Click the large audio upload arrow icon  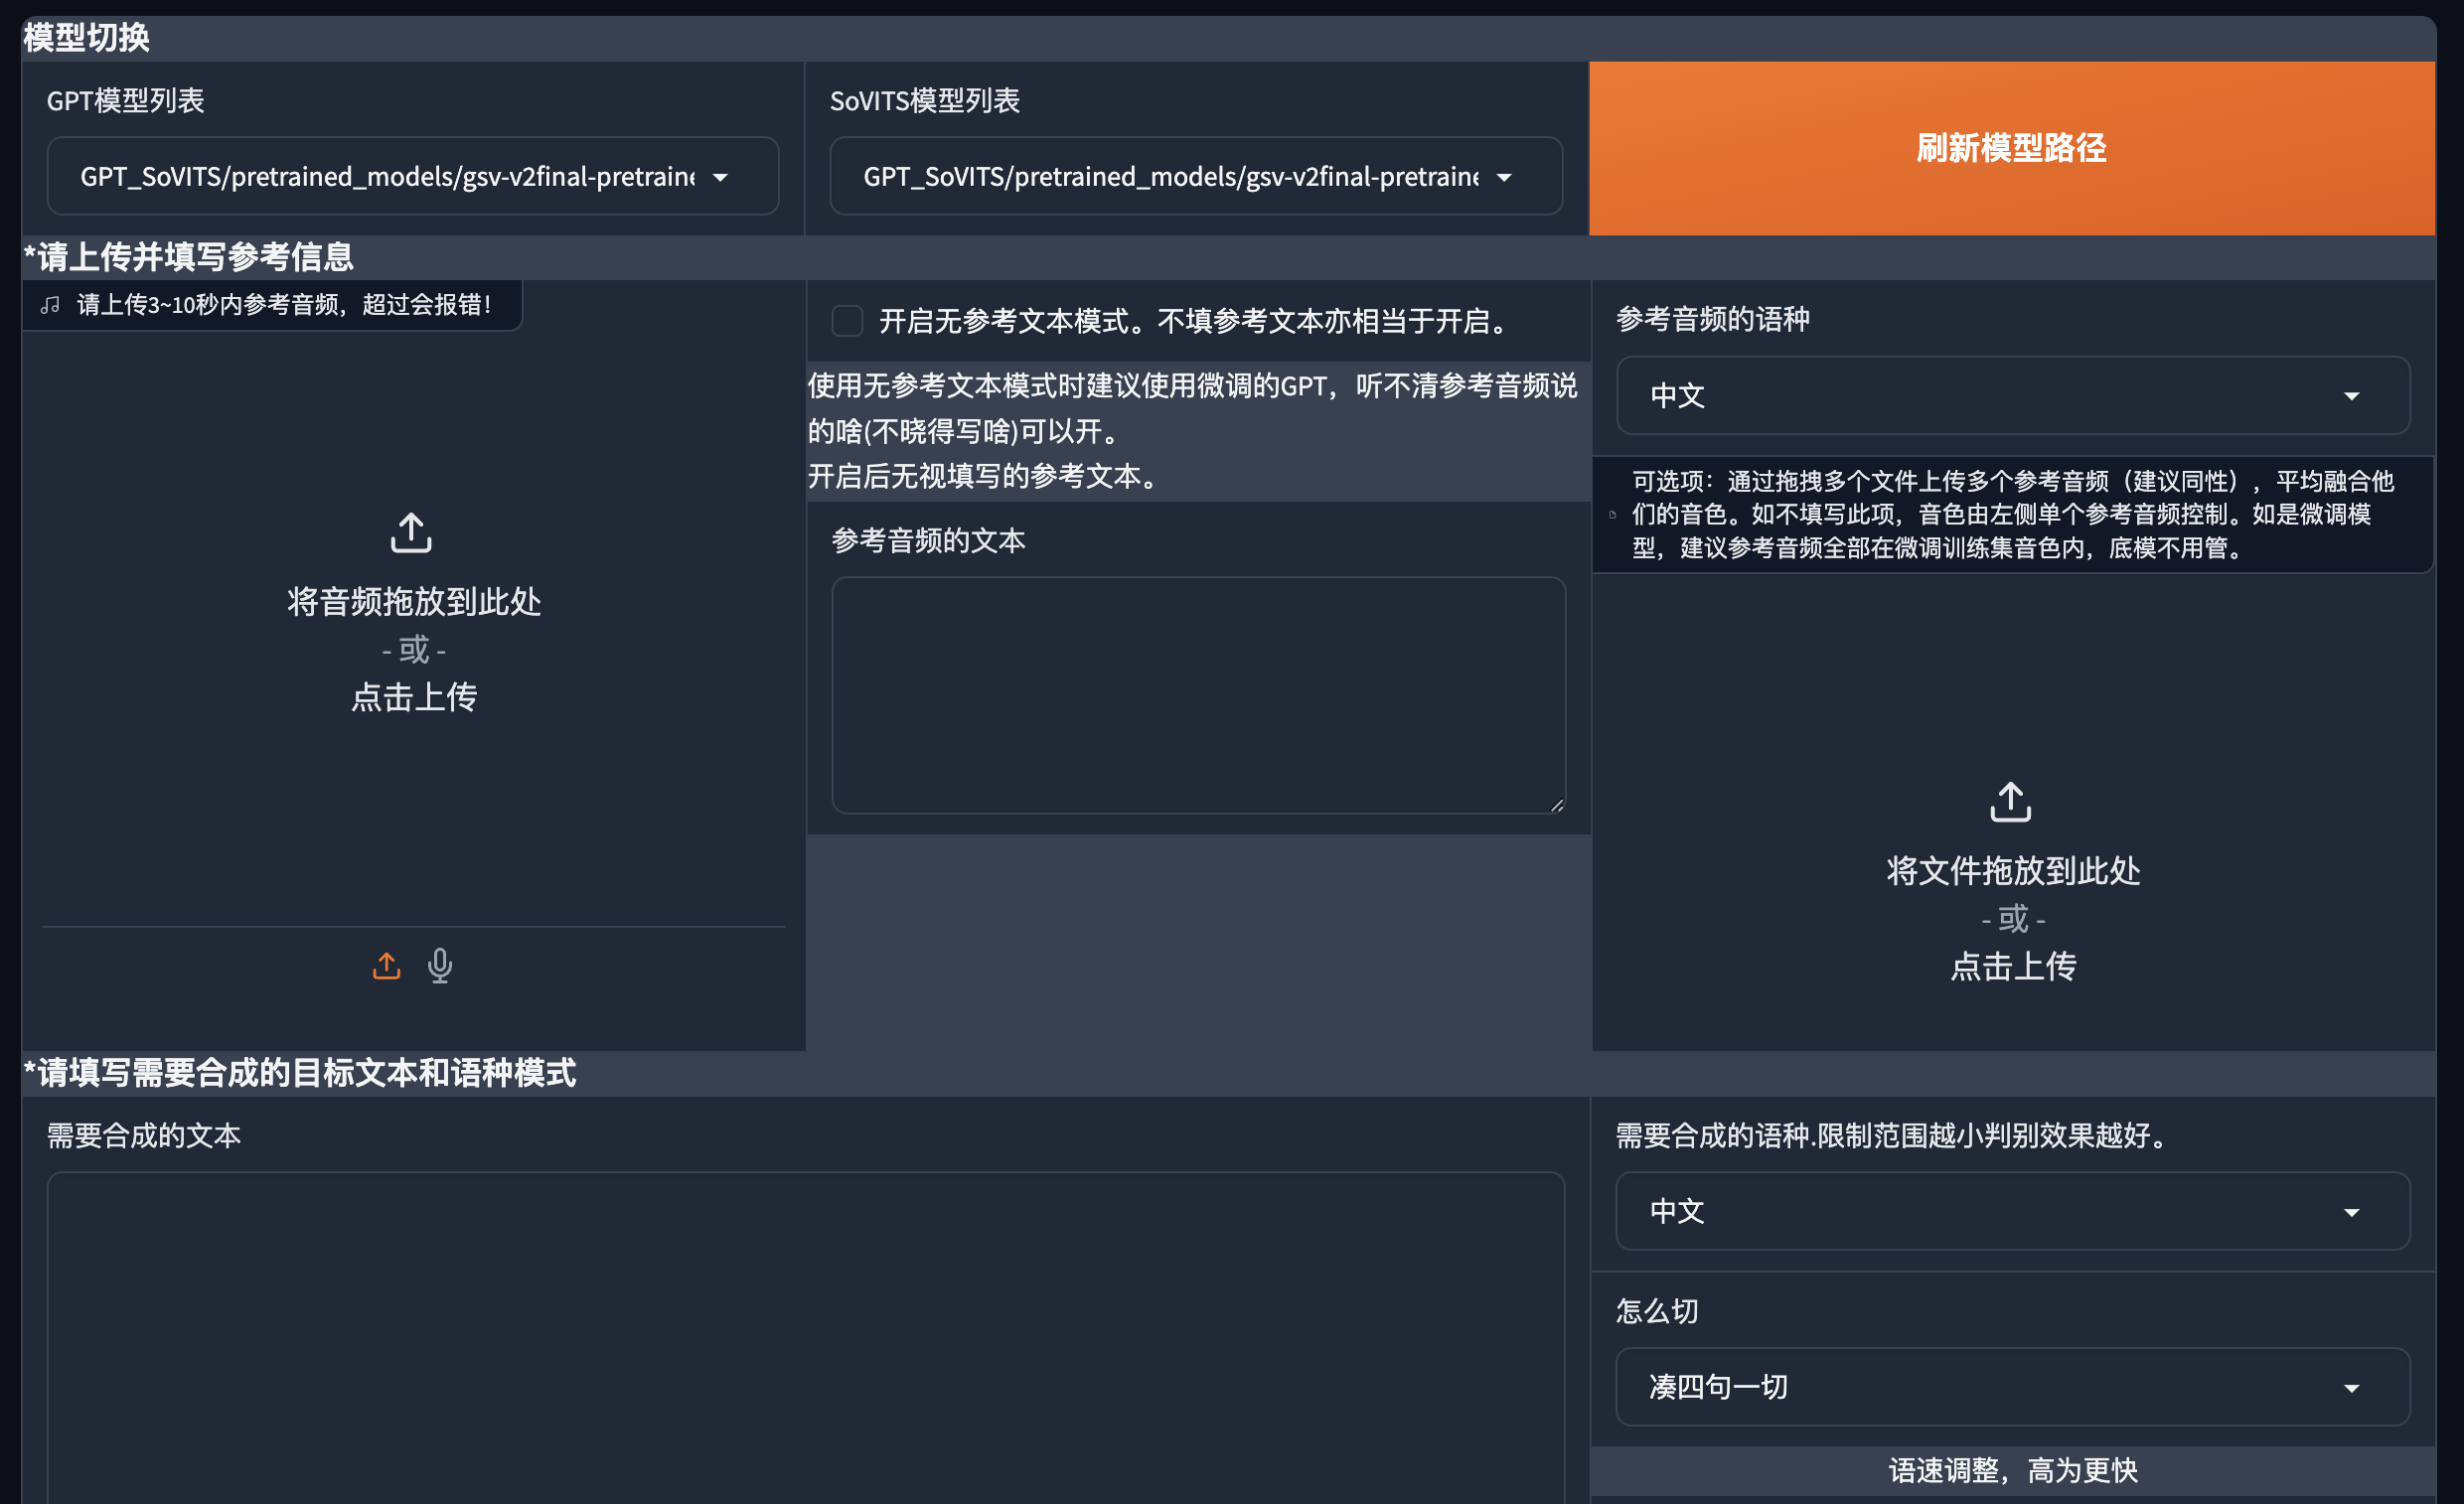pos(411,533)
